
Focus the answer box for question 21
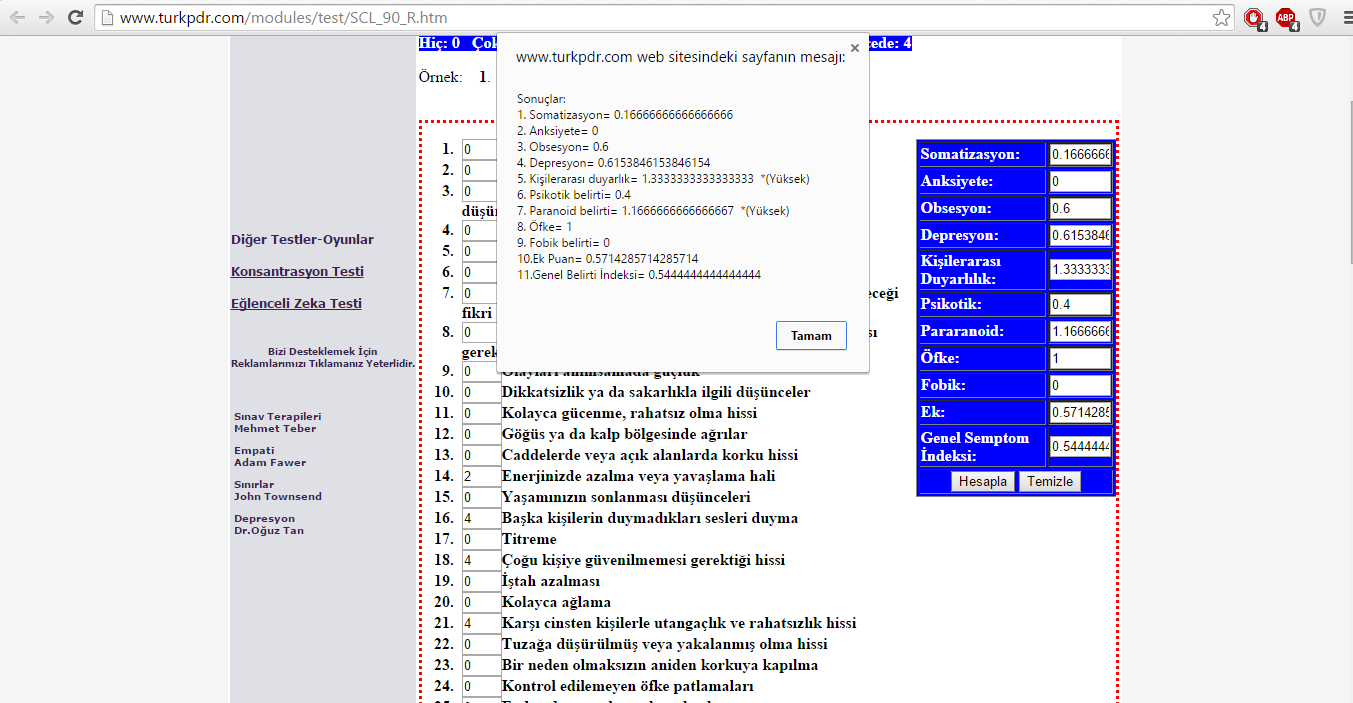pyautogui.click(x=481, y=623)
